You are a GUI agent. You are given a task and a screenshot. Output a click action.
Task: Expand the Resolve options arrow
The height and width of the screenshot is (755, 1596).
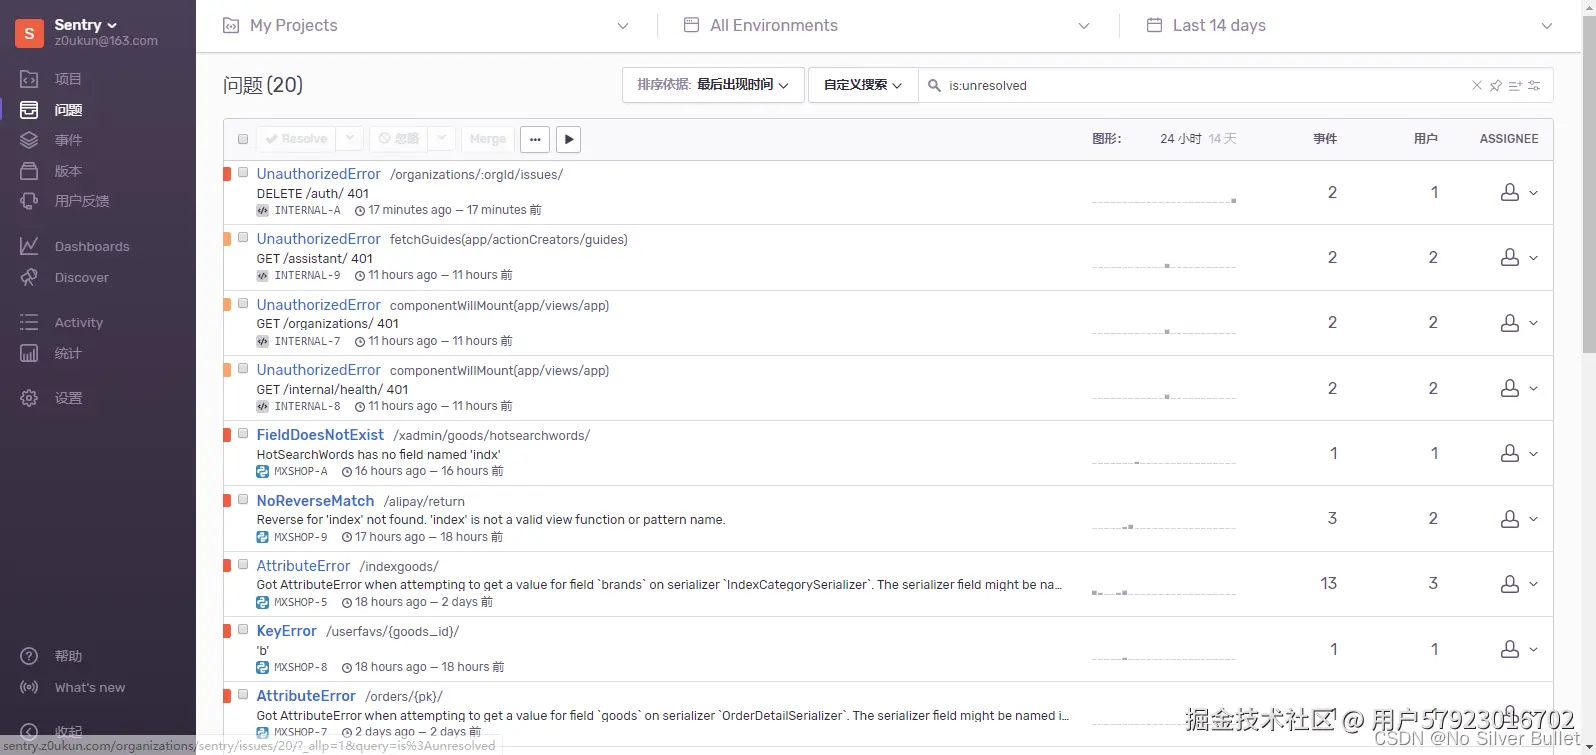(349, 138)
